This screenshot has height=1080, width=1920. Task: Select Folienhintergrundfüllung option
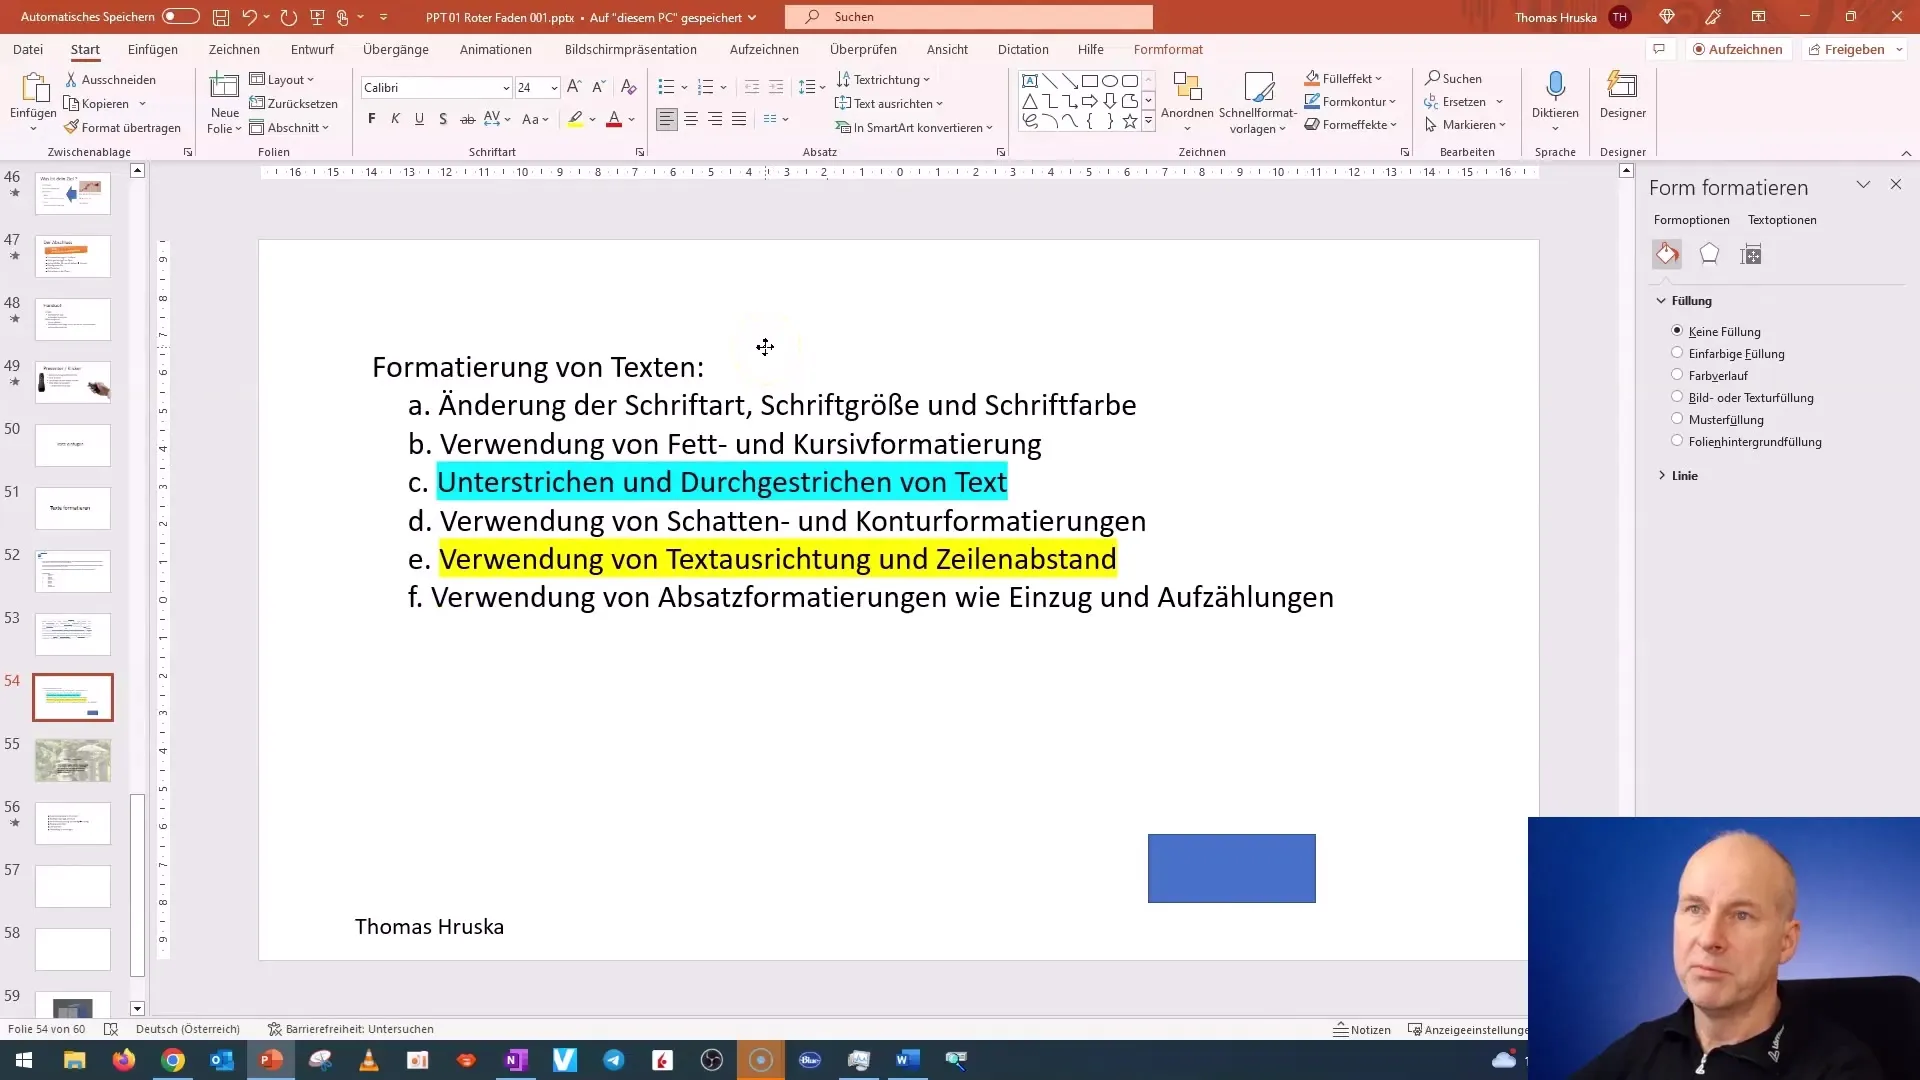click(1677, 441)
